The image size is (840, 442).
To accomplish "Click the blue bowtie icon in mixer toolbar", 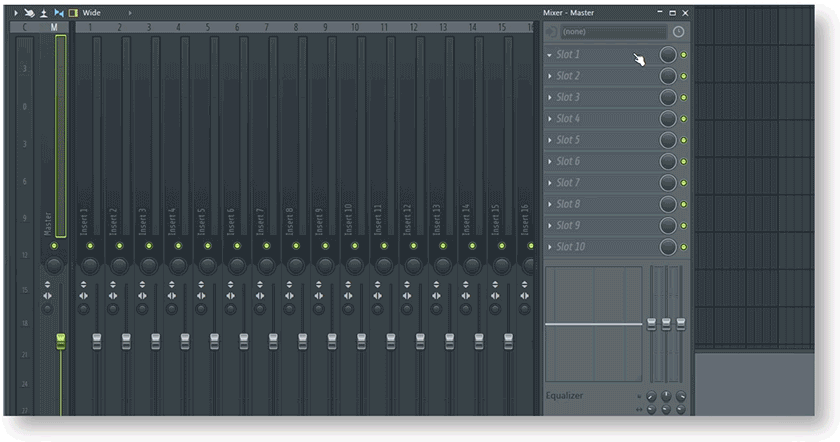I will [59, 13].
